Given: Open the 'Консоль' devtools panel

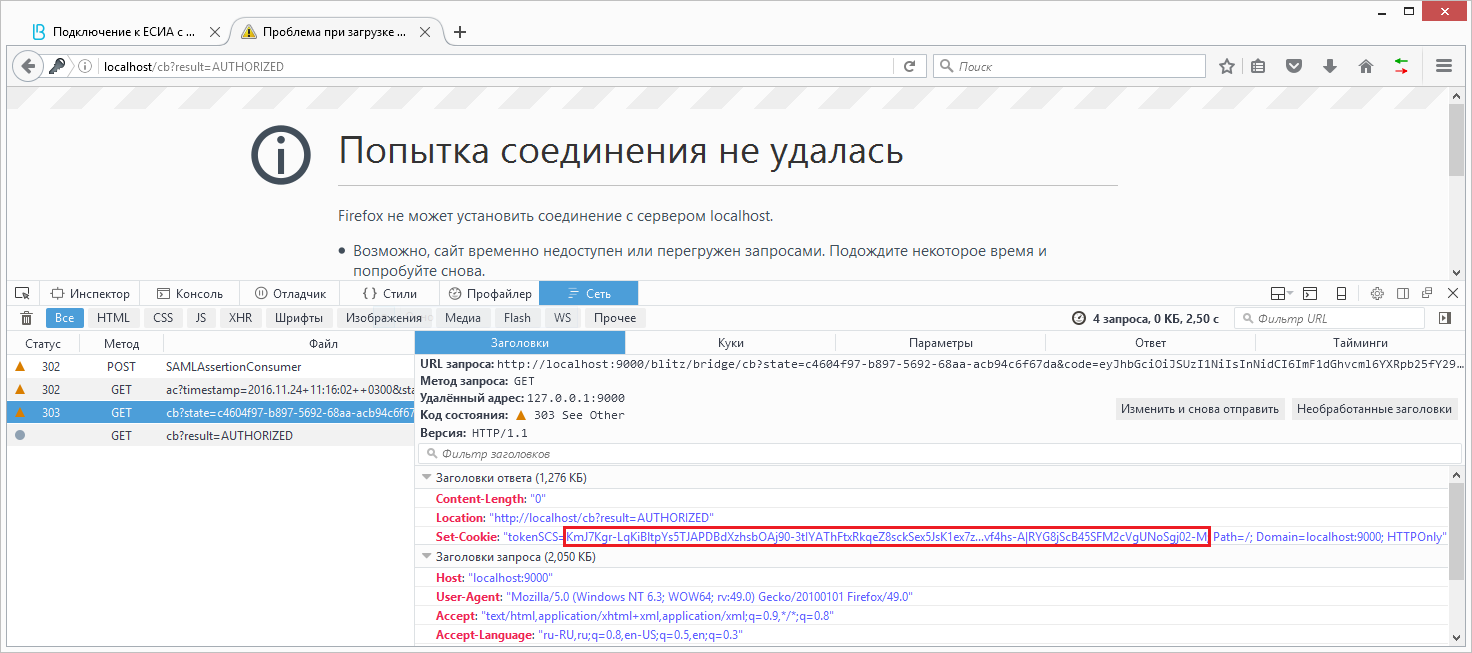Looking at the screenshot, I should [190, 293].
